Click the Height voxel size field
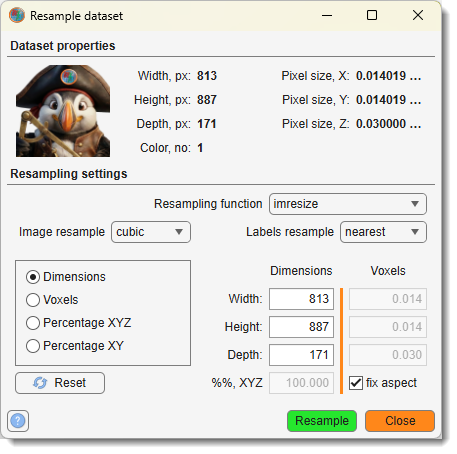Viewport: 457px width, 454px height. click(388, 327)
